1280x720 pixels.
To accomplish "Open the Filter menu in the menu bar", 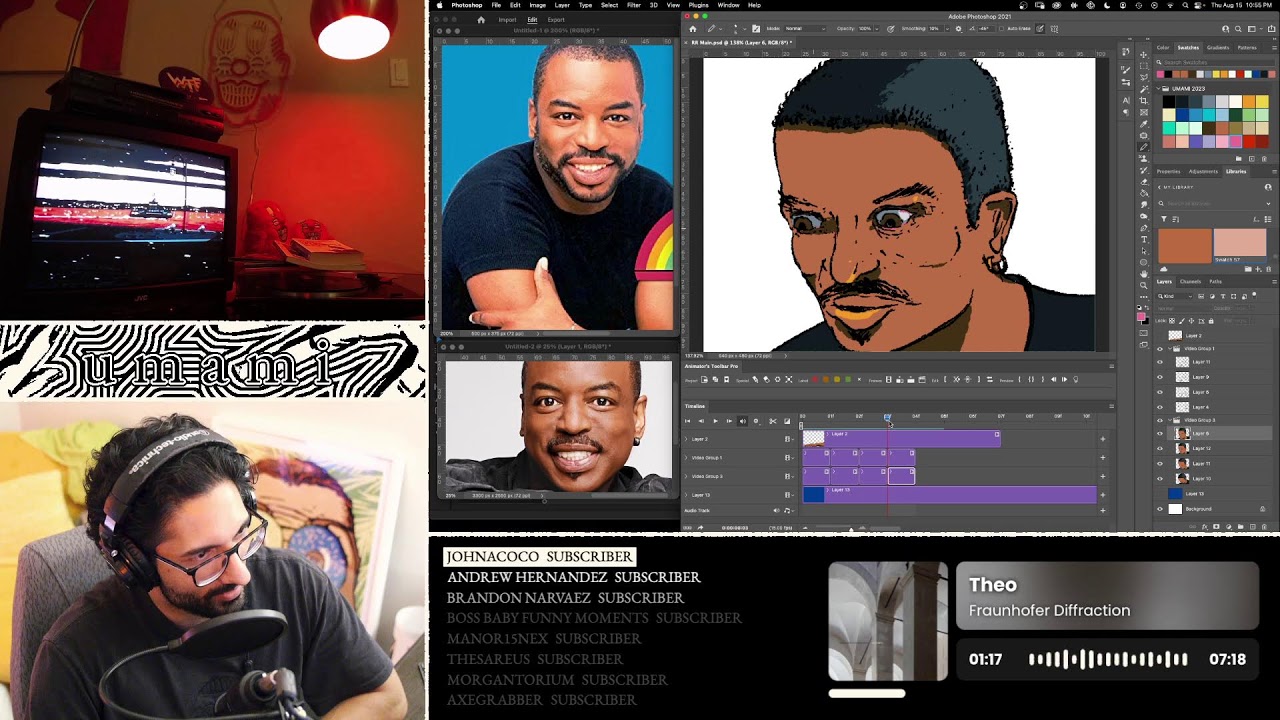I will (634, 5).
